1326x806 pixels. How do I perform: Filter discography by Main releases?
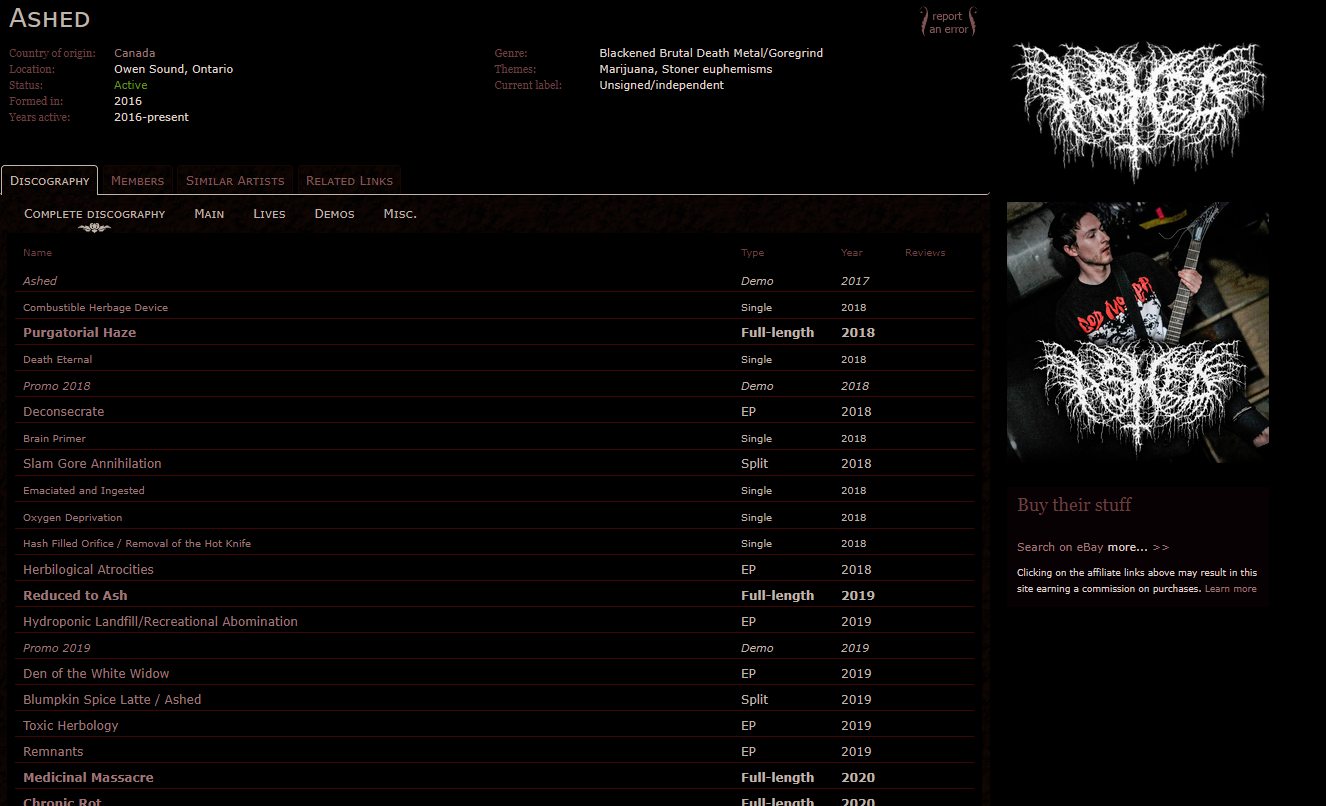[209, 214]
